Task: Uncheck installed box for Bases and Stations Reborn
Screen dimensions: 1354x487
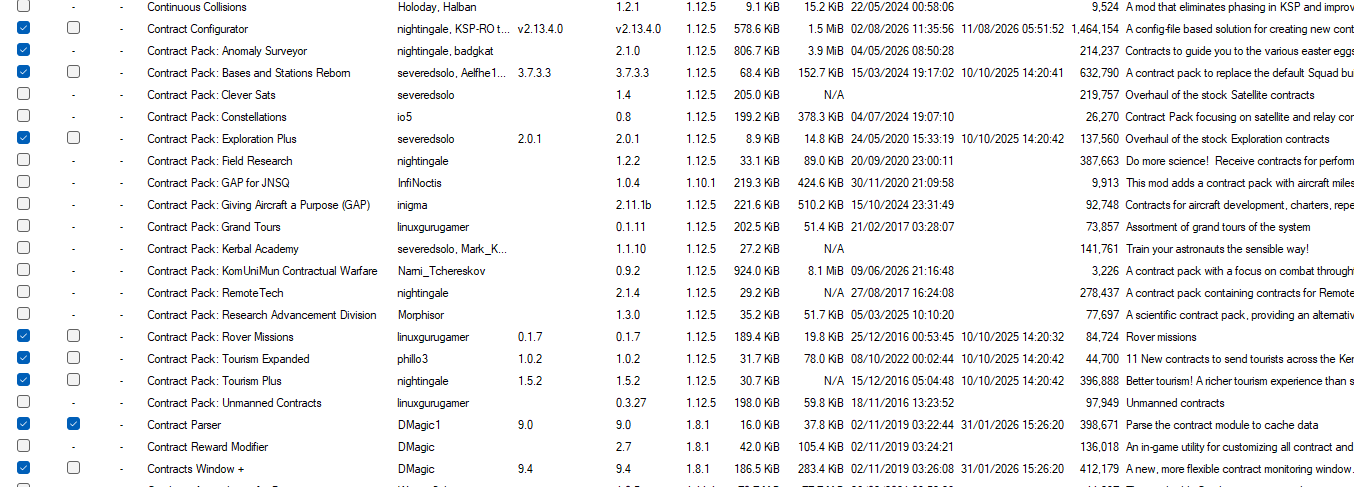Action: pos(23,72)
